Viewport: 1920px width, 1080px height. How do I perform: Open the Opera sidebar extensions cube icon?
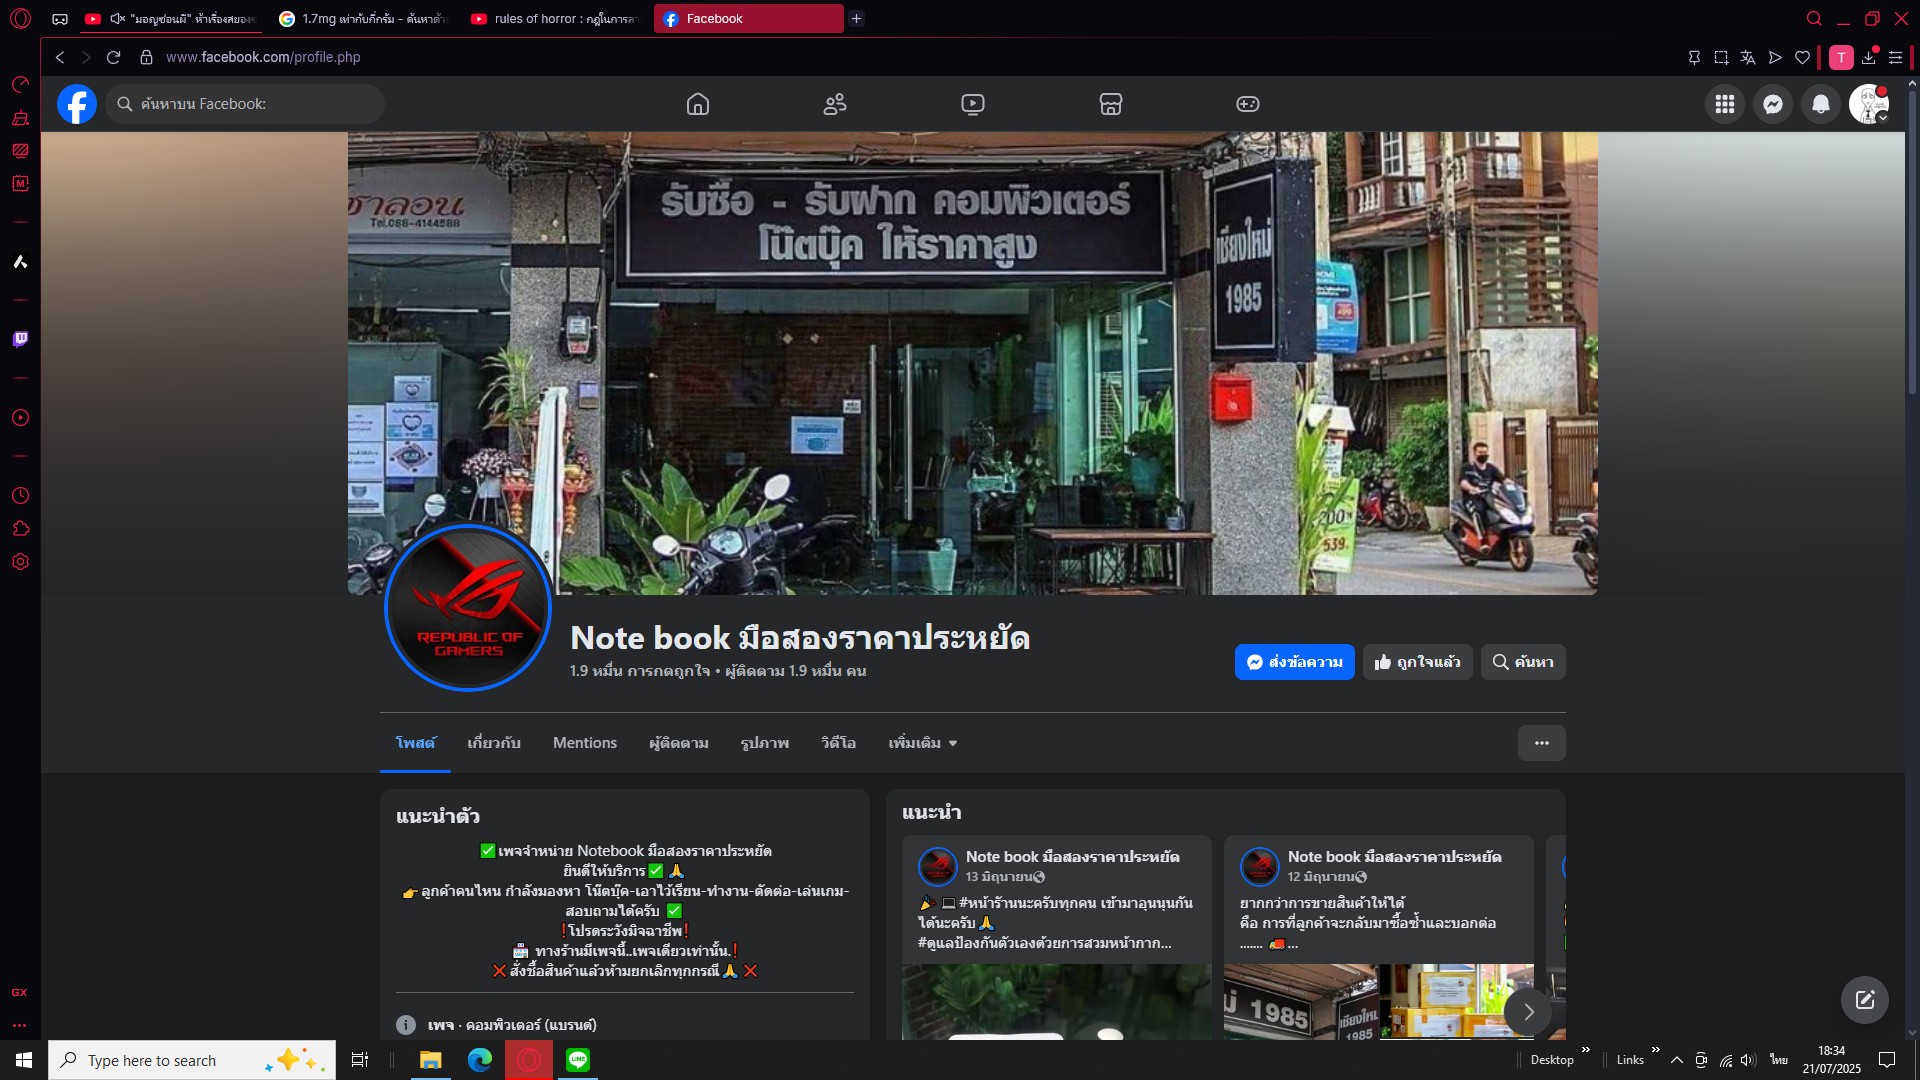tap(20, 529)
